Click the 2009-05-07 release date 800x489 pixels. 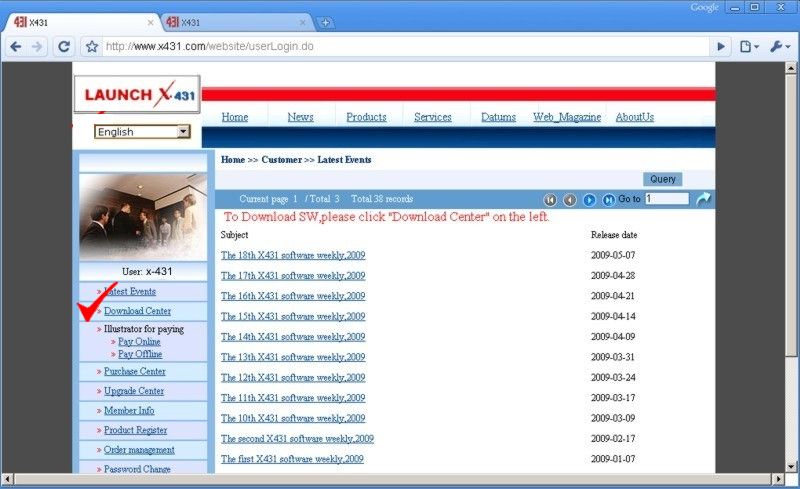coord(613,255)
